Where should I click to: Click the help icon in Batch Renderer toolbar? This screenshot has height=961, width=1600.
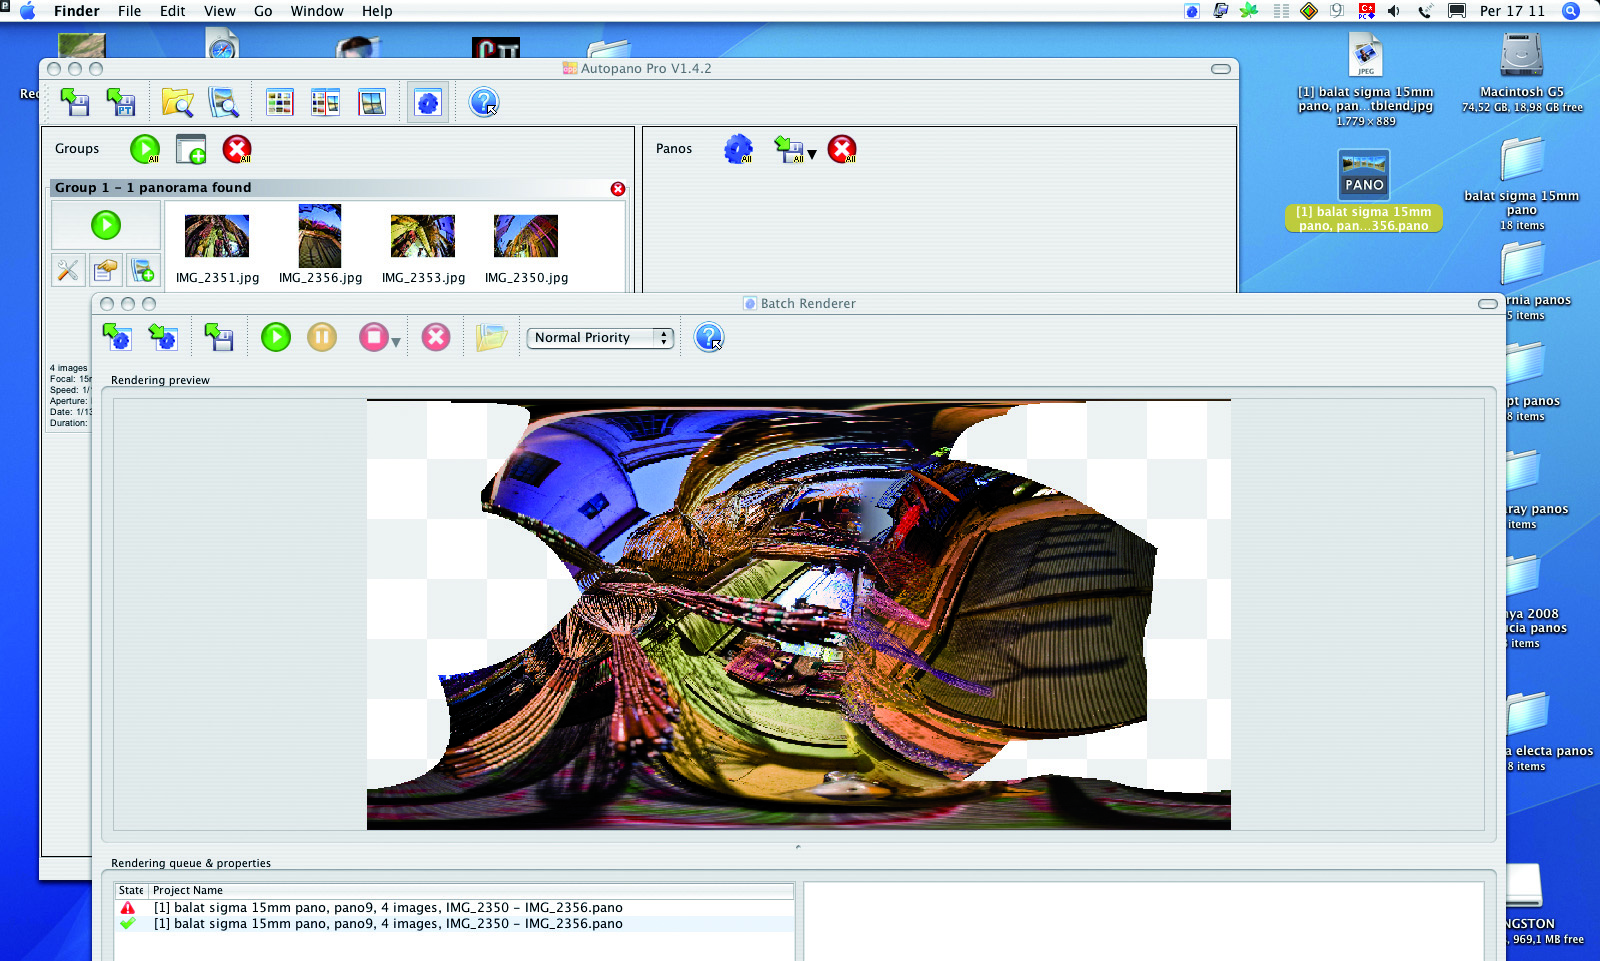(708, 338)
